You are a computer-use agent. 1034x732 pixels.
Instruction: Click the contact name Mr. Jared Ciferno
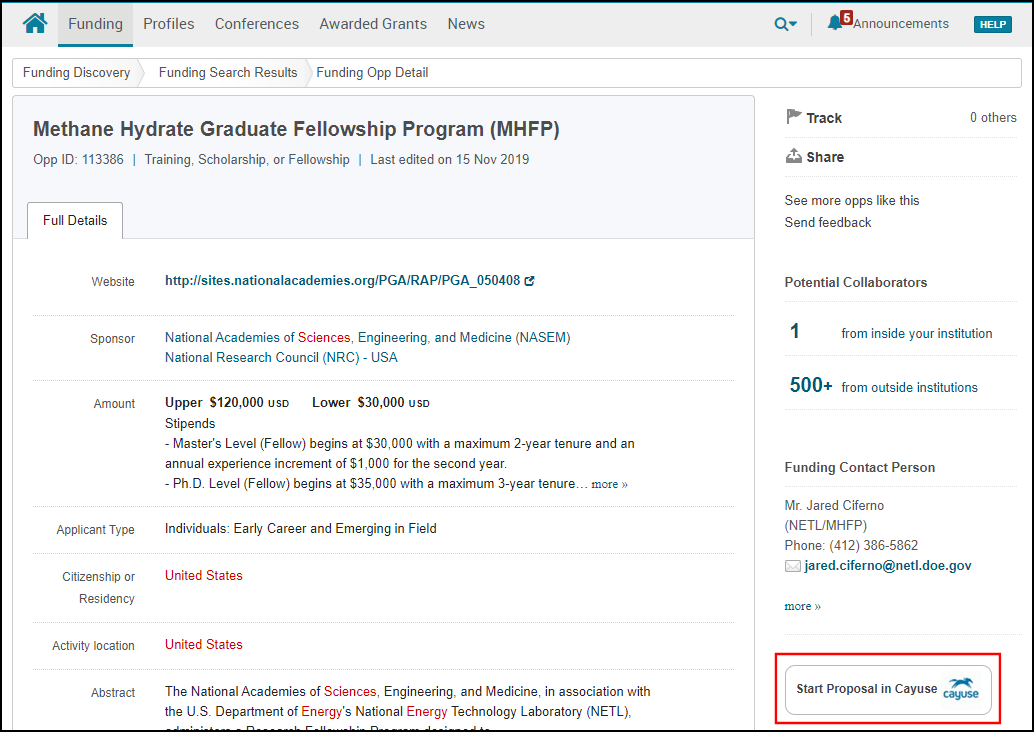pos(834,506)
